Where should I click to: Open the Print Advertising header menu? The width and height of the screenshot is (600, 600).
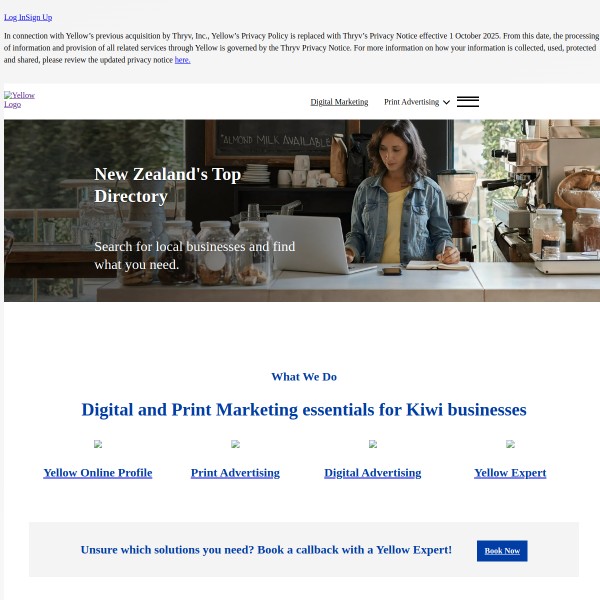click(411, 102)
